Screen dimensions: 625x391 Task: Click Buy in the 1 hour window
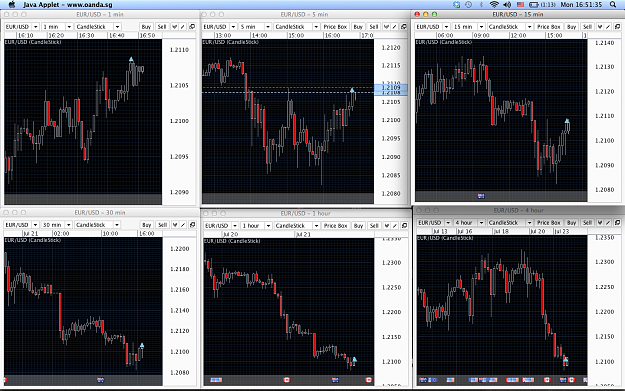tap(358, 226)
